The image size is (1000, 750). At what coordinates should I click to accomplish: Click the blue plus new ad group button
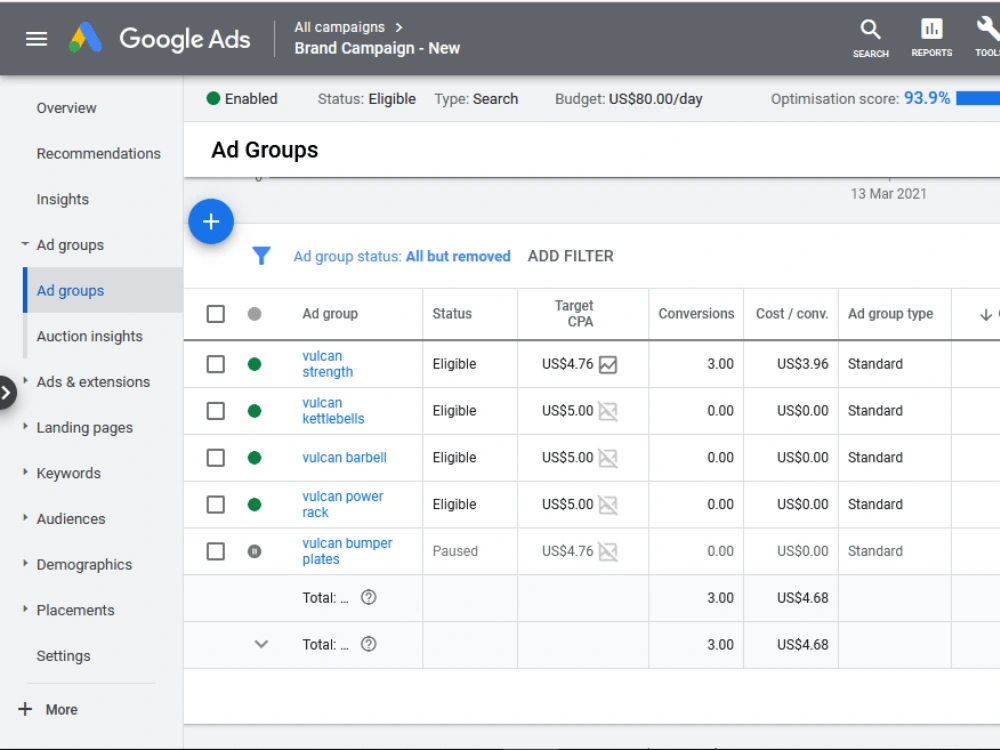point(211,221)
